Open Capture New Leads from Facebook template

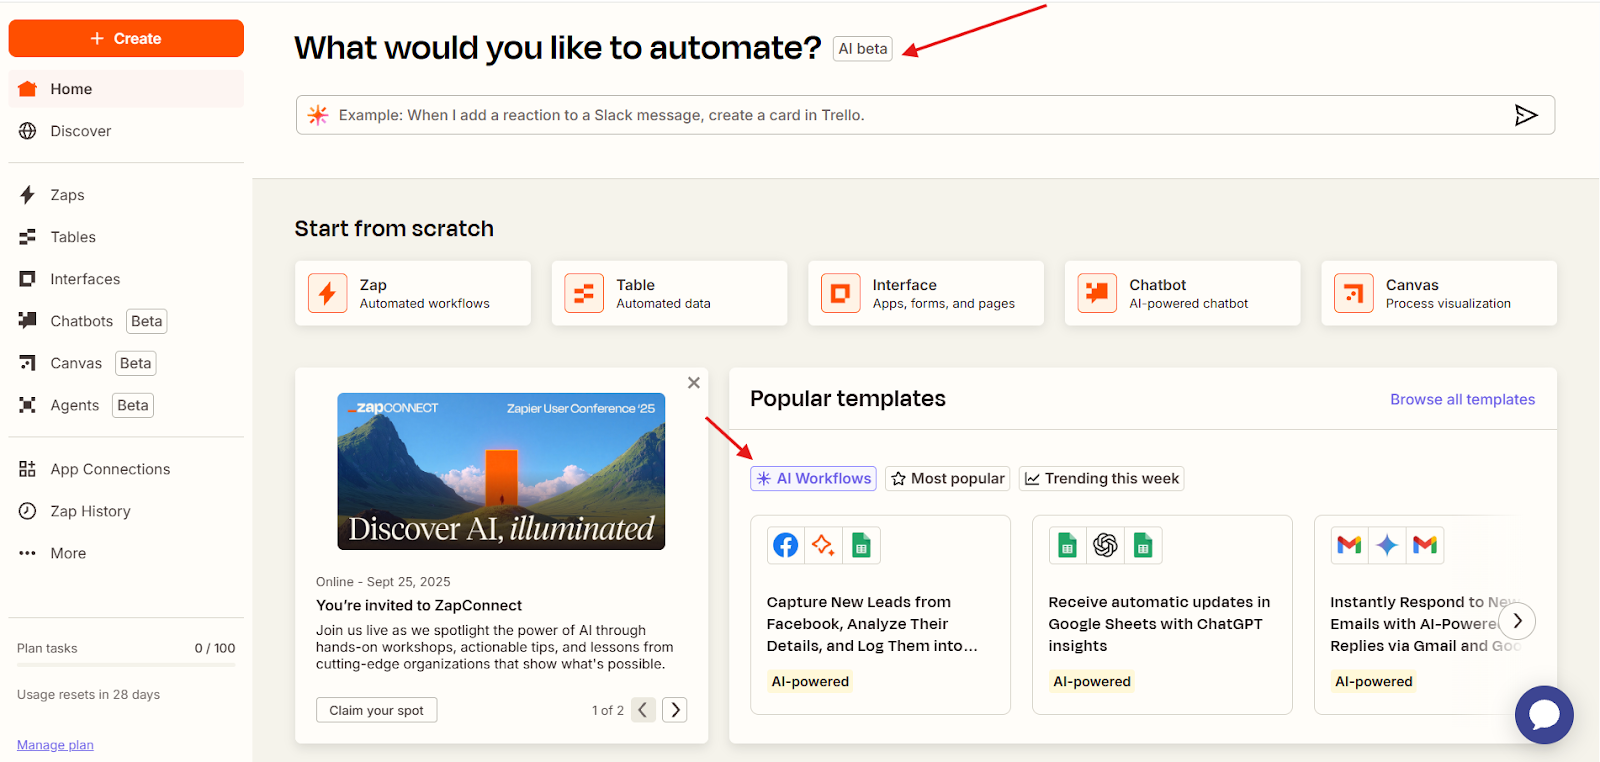(880, 615)
